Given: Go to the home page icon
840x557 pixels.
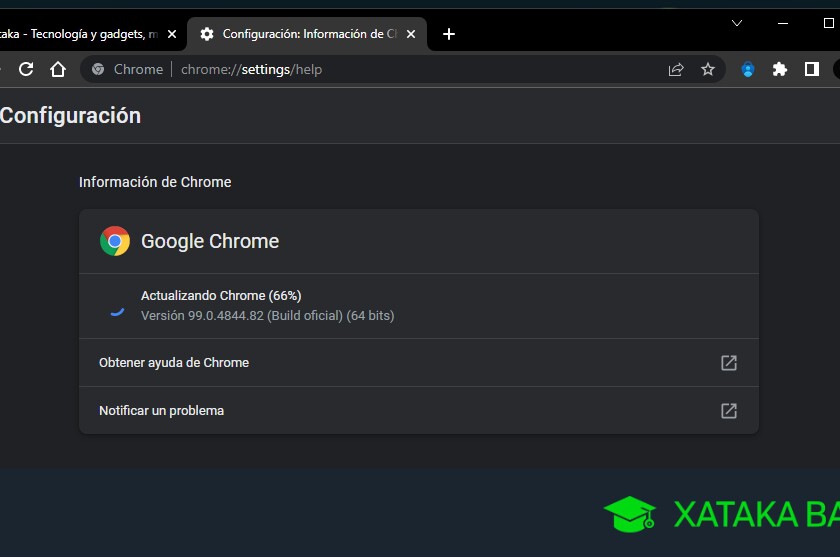Looking at the screenshot, I should [58, 69].
